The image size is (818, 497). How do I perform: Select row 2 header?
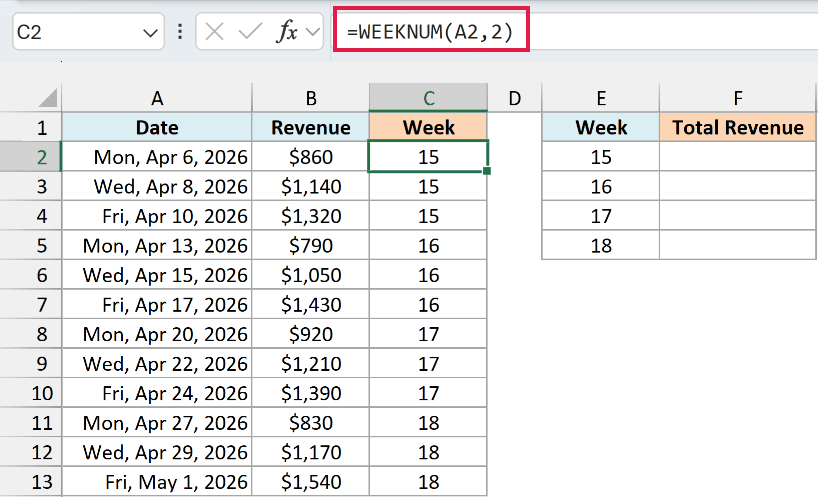tap(31, 157)
